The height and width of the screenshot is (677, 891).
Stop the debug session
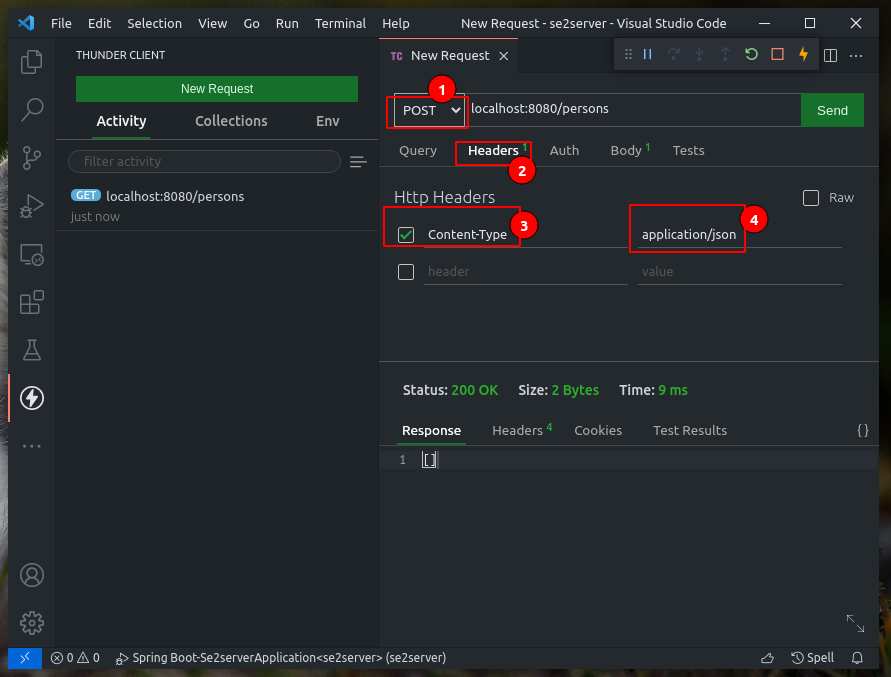[777, 54]
